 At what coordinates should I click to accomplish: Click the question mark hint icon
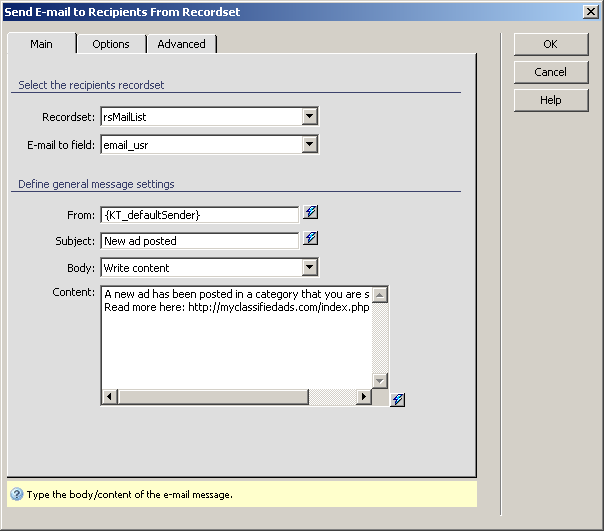17,494
